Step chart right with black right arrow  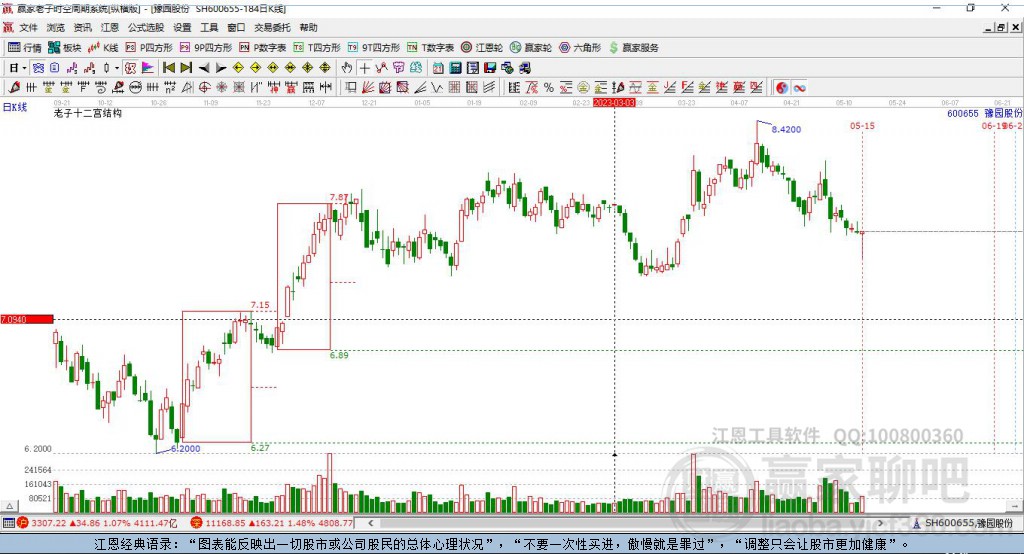point(221,68)
